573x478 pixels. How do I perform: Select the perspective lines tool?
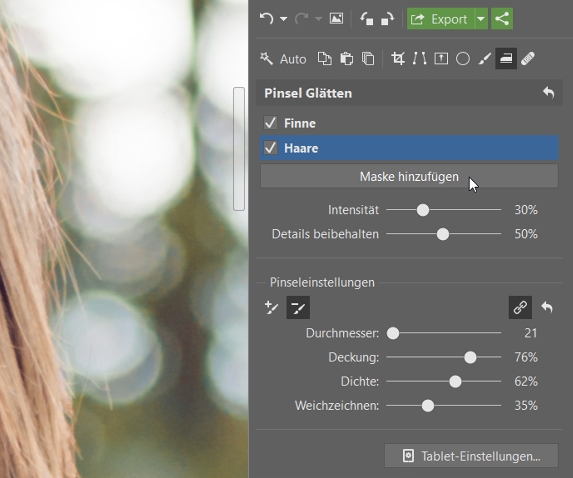pyautogui.click(x=419, y=58)
